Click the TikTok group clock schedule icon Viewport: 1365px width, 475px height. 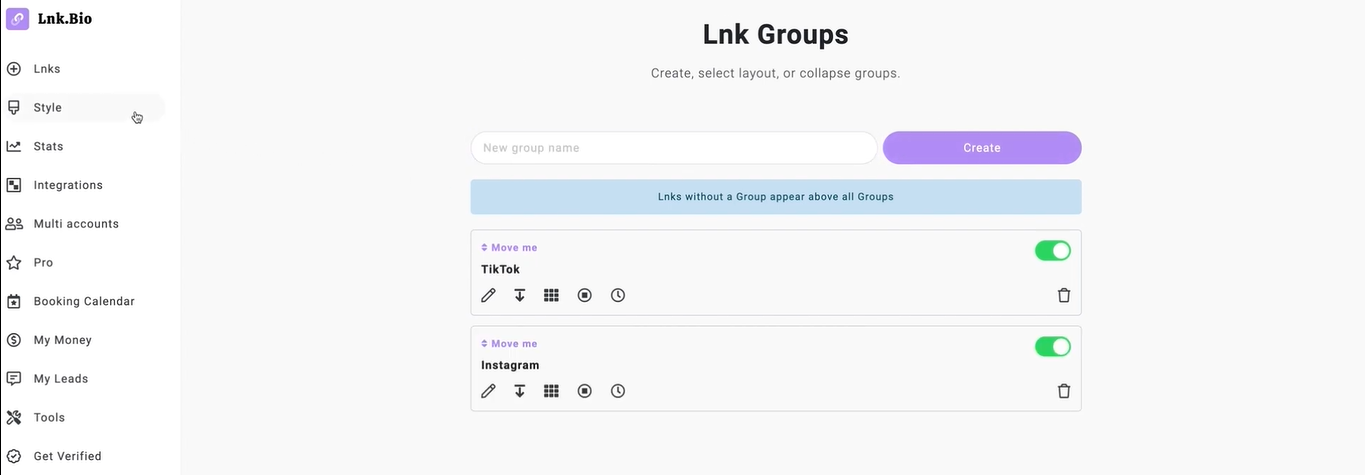click(618, 295)
